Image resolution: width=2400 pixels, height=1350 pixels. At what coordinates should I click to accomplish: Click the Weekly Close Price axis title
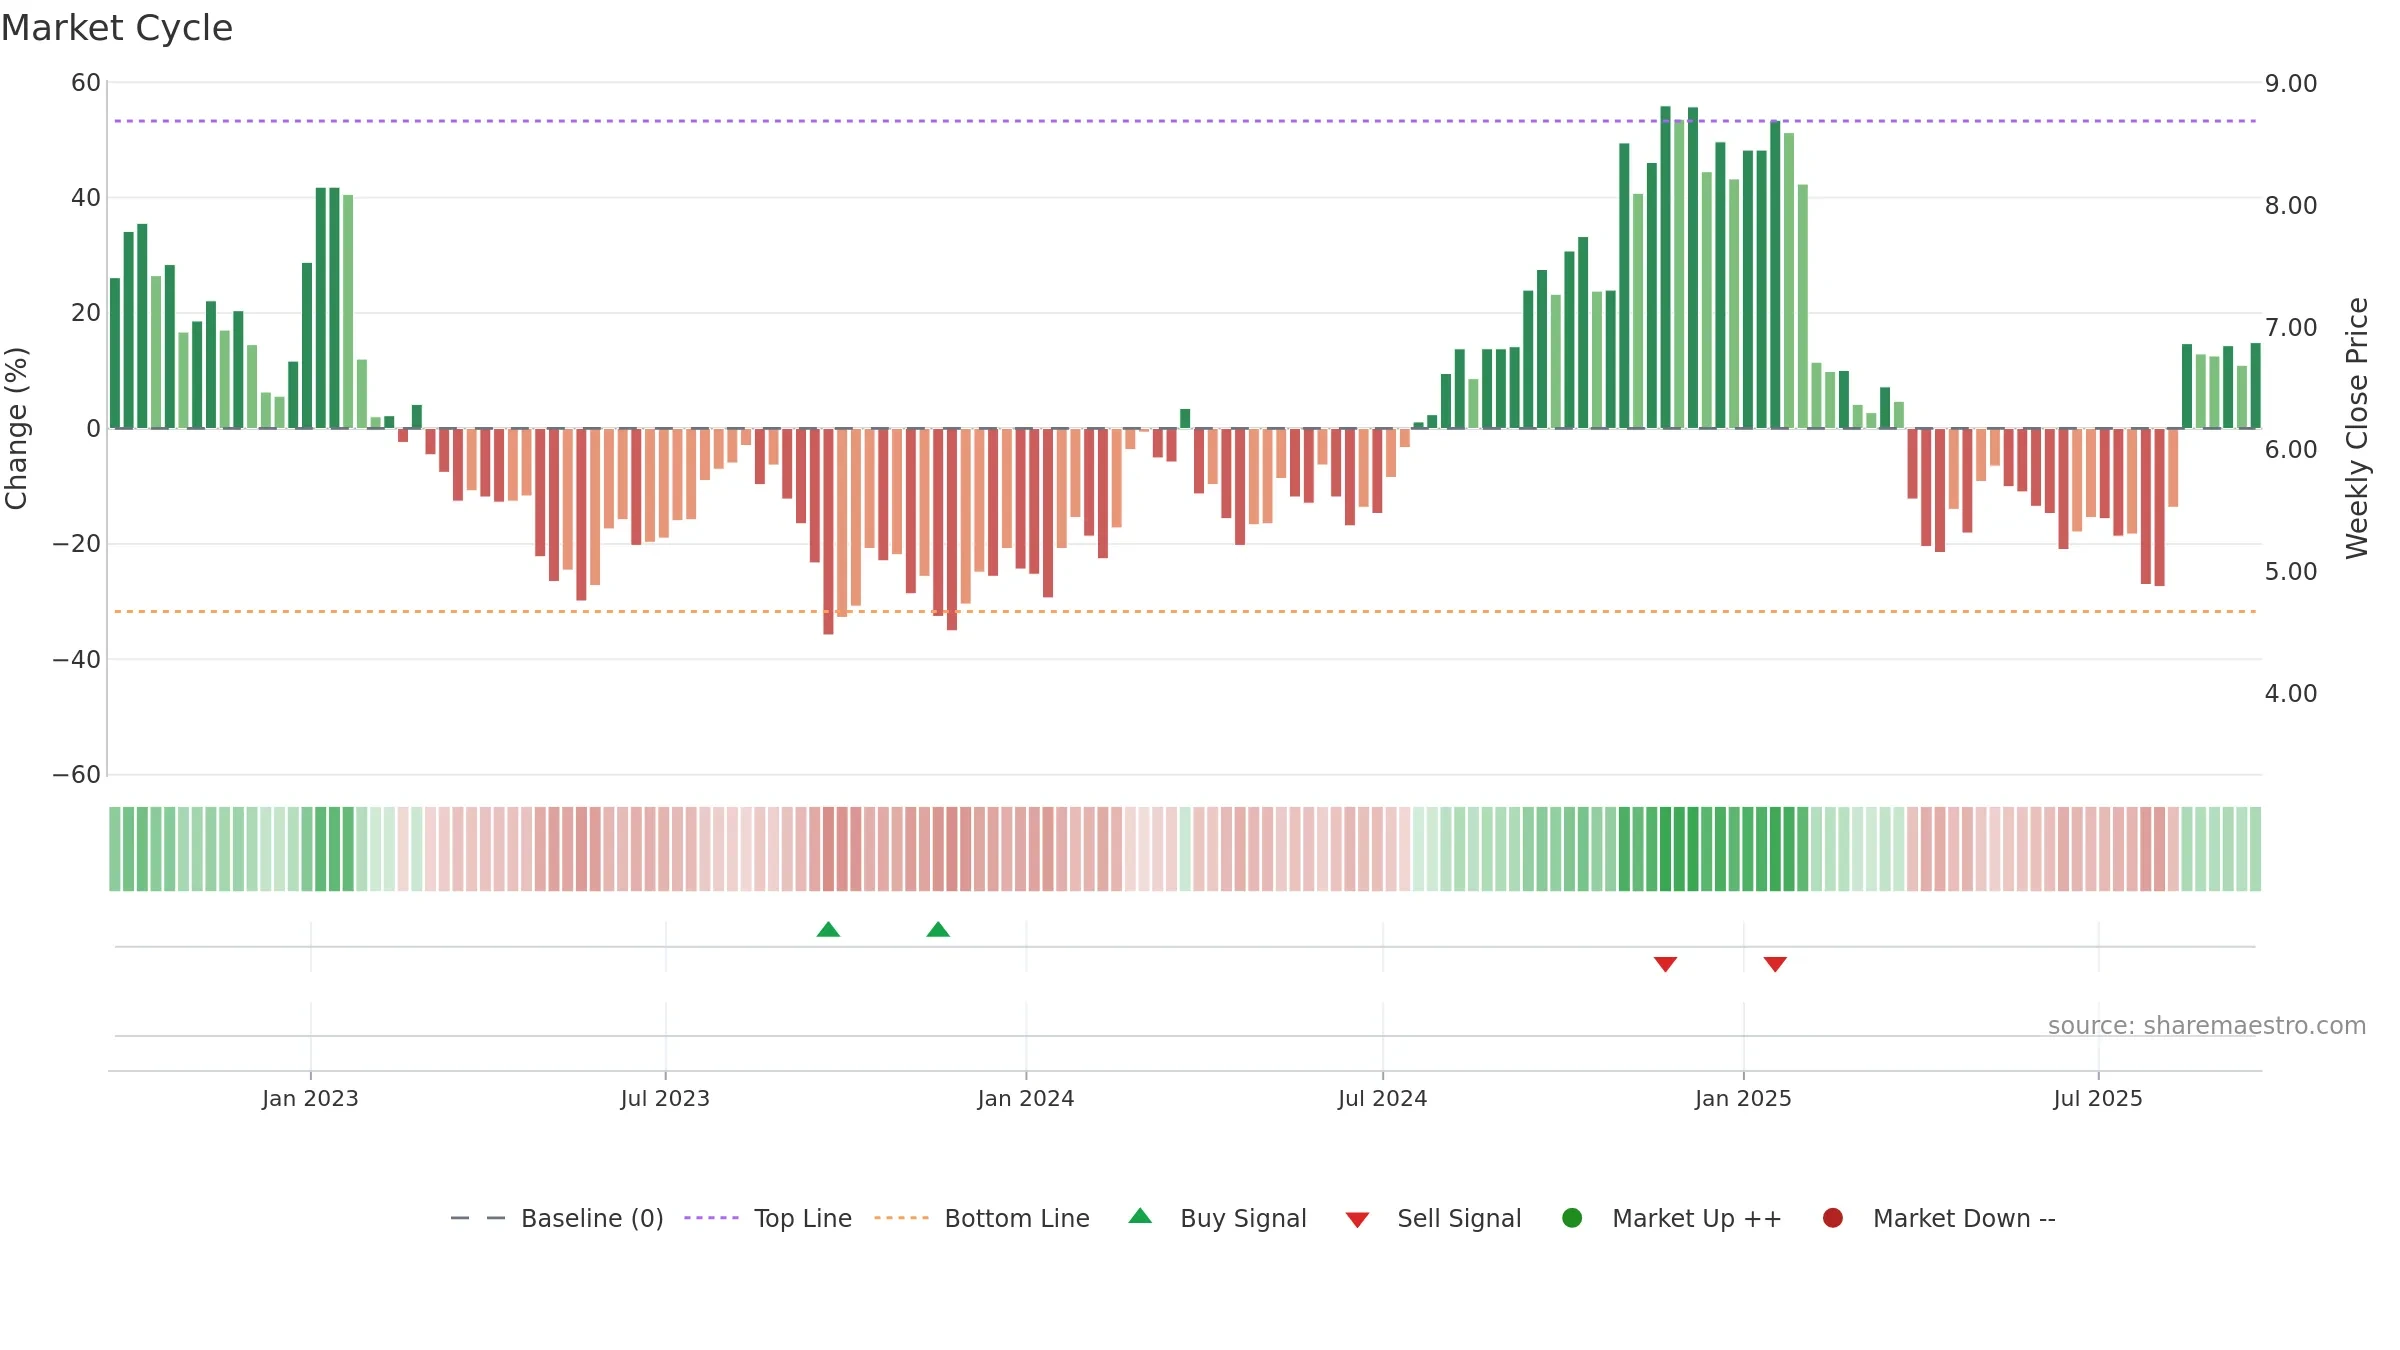coord(2357,428)
